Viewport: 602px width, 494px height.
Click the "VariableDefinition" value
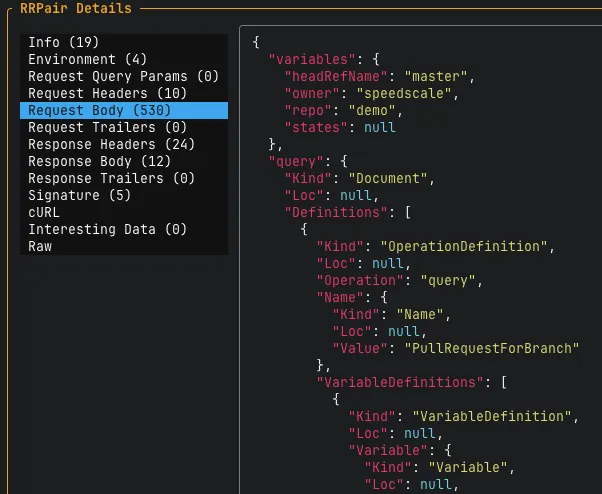(x=491, y=416)
